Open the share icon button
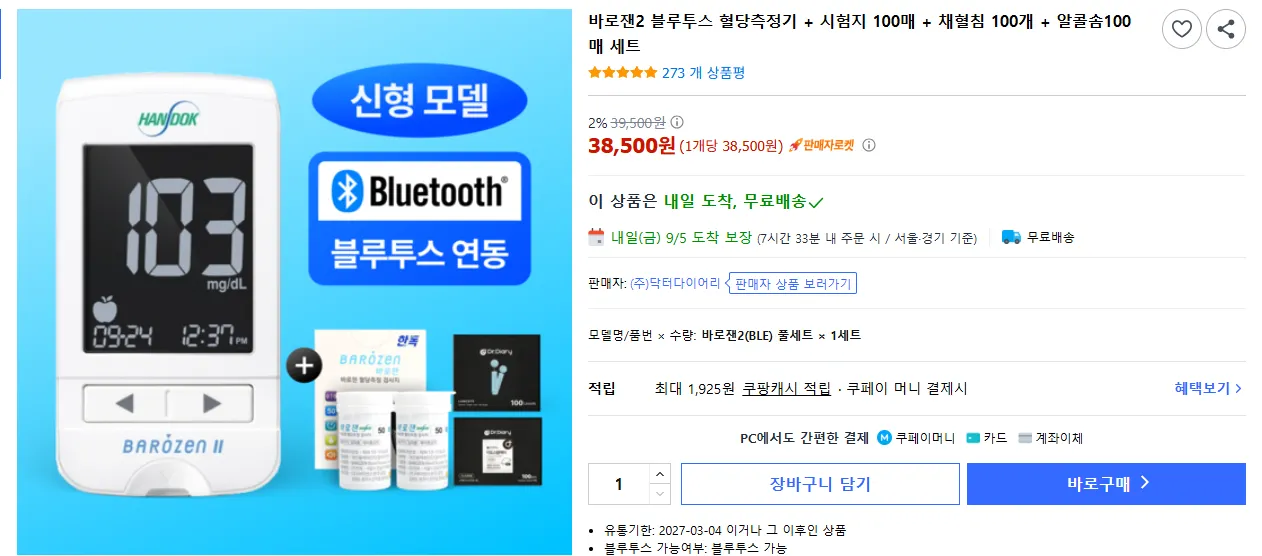The image size is (1262, 556). click(1226, 29)
